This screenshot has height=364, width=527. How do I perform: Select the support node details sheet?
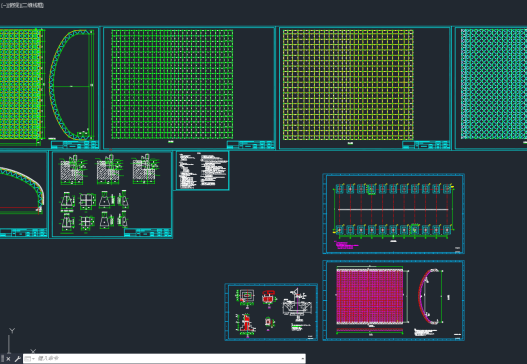[x=112, y=195]
